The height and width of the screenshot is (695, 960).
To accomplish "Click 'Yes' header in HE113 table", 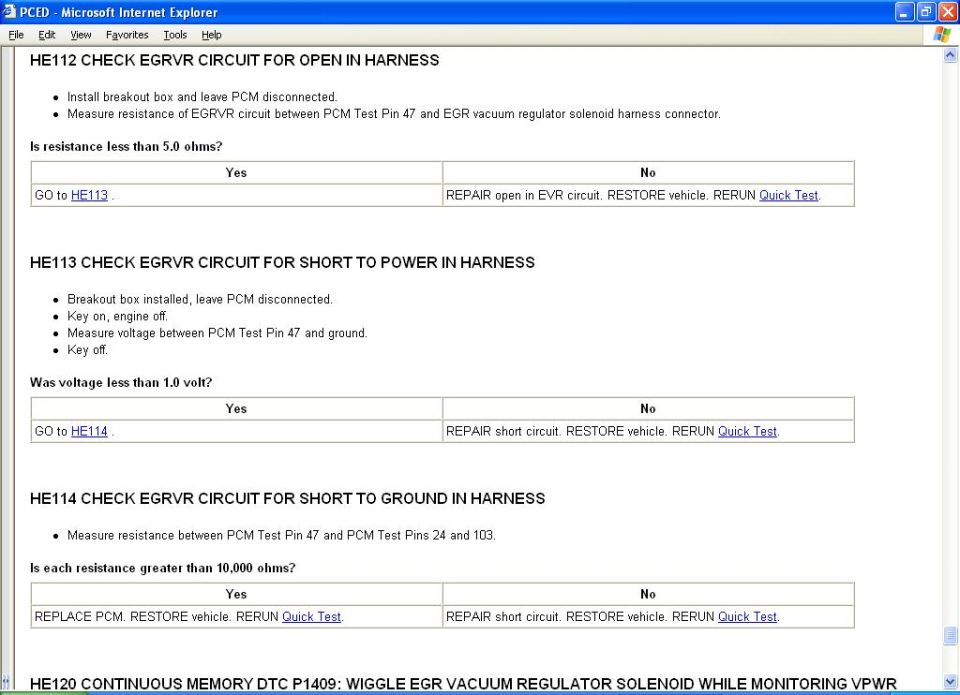I will point(236,408).
